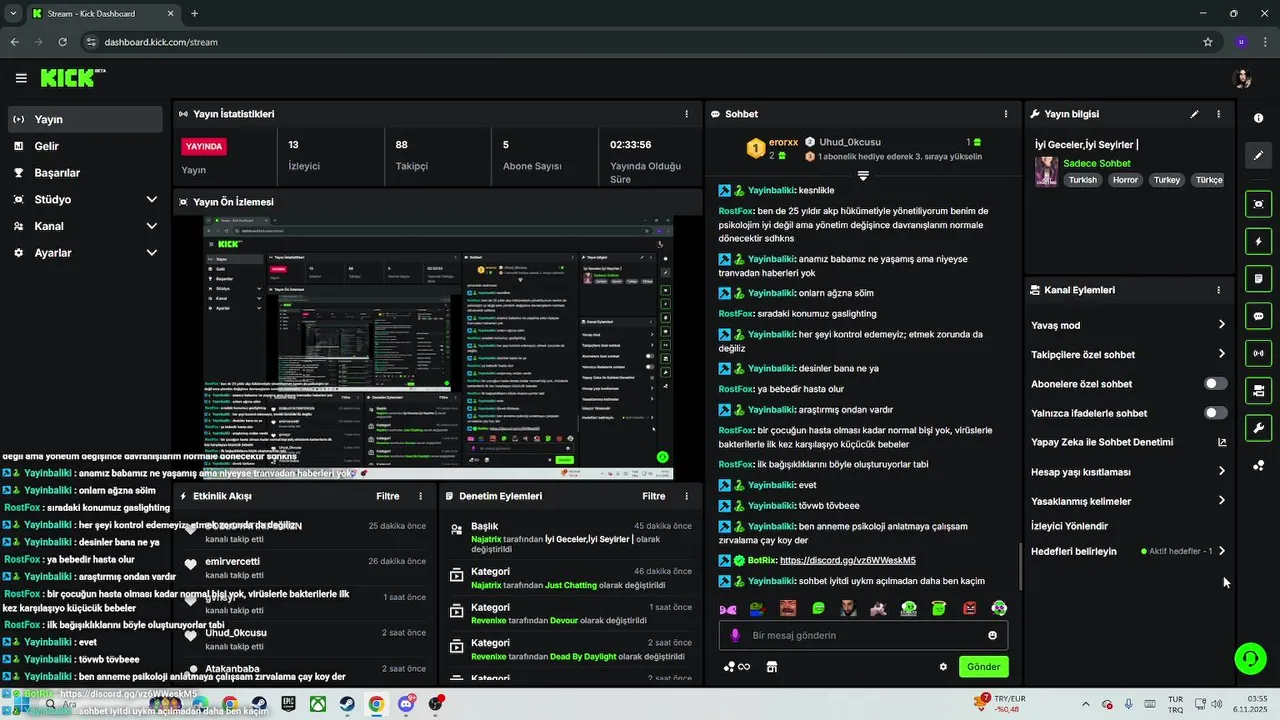
Task: Reload the page in browser
Action: pyautogui.click(x=62, y=42)
